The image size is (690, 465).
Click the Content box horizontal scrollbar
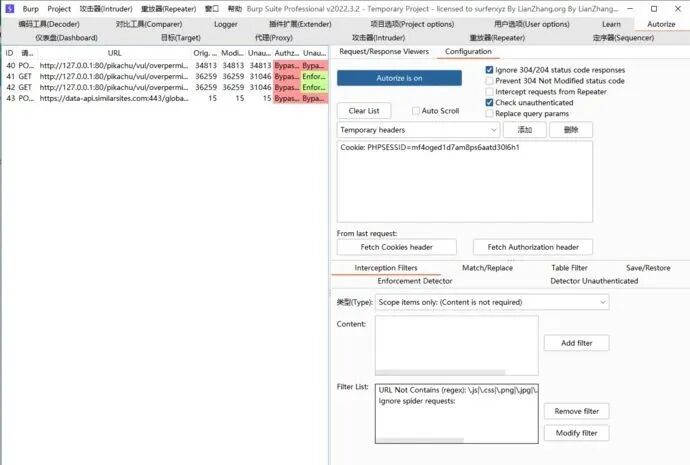440,373
